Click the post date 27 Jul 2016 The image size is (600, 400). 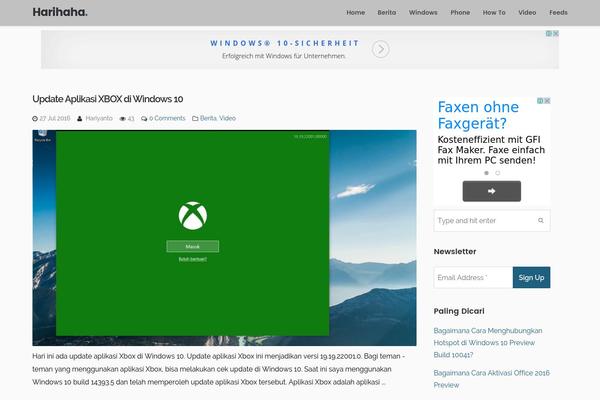(x=55, y=118)
